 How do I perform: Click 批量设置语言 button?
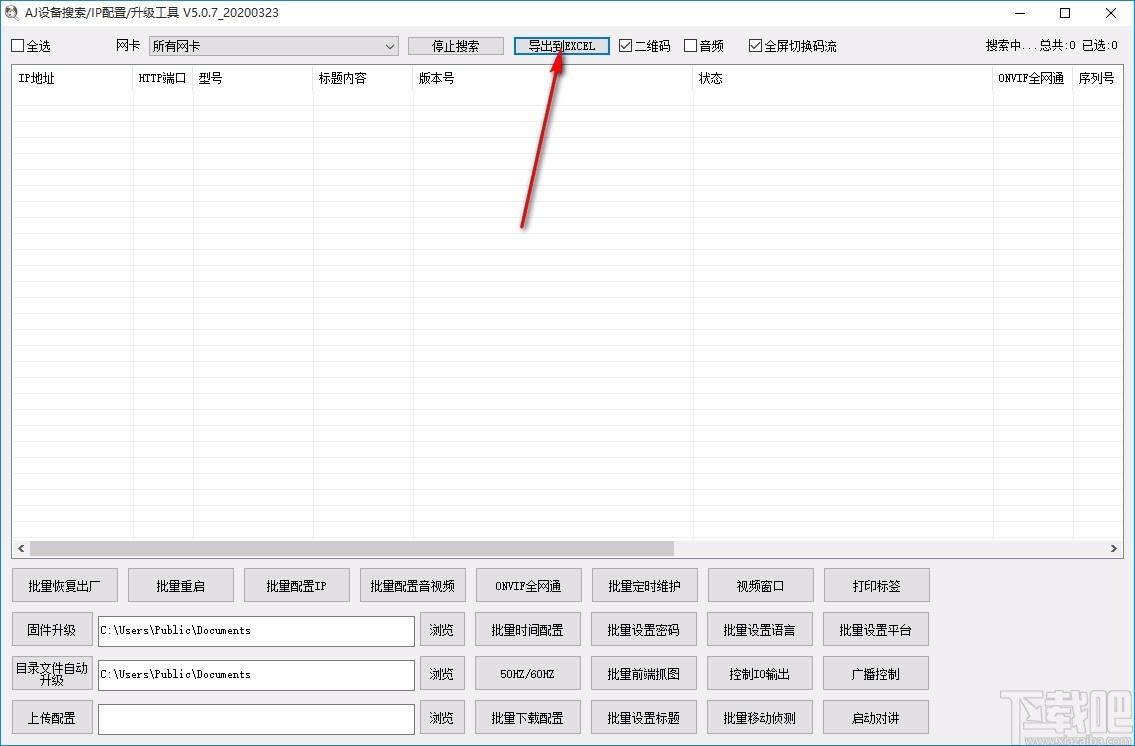coord(759,630)
